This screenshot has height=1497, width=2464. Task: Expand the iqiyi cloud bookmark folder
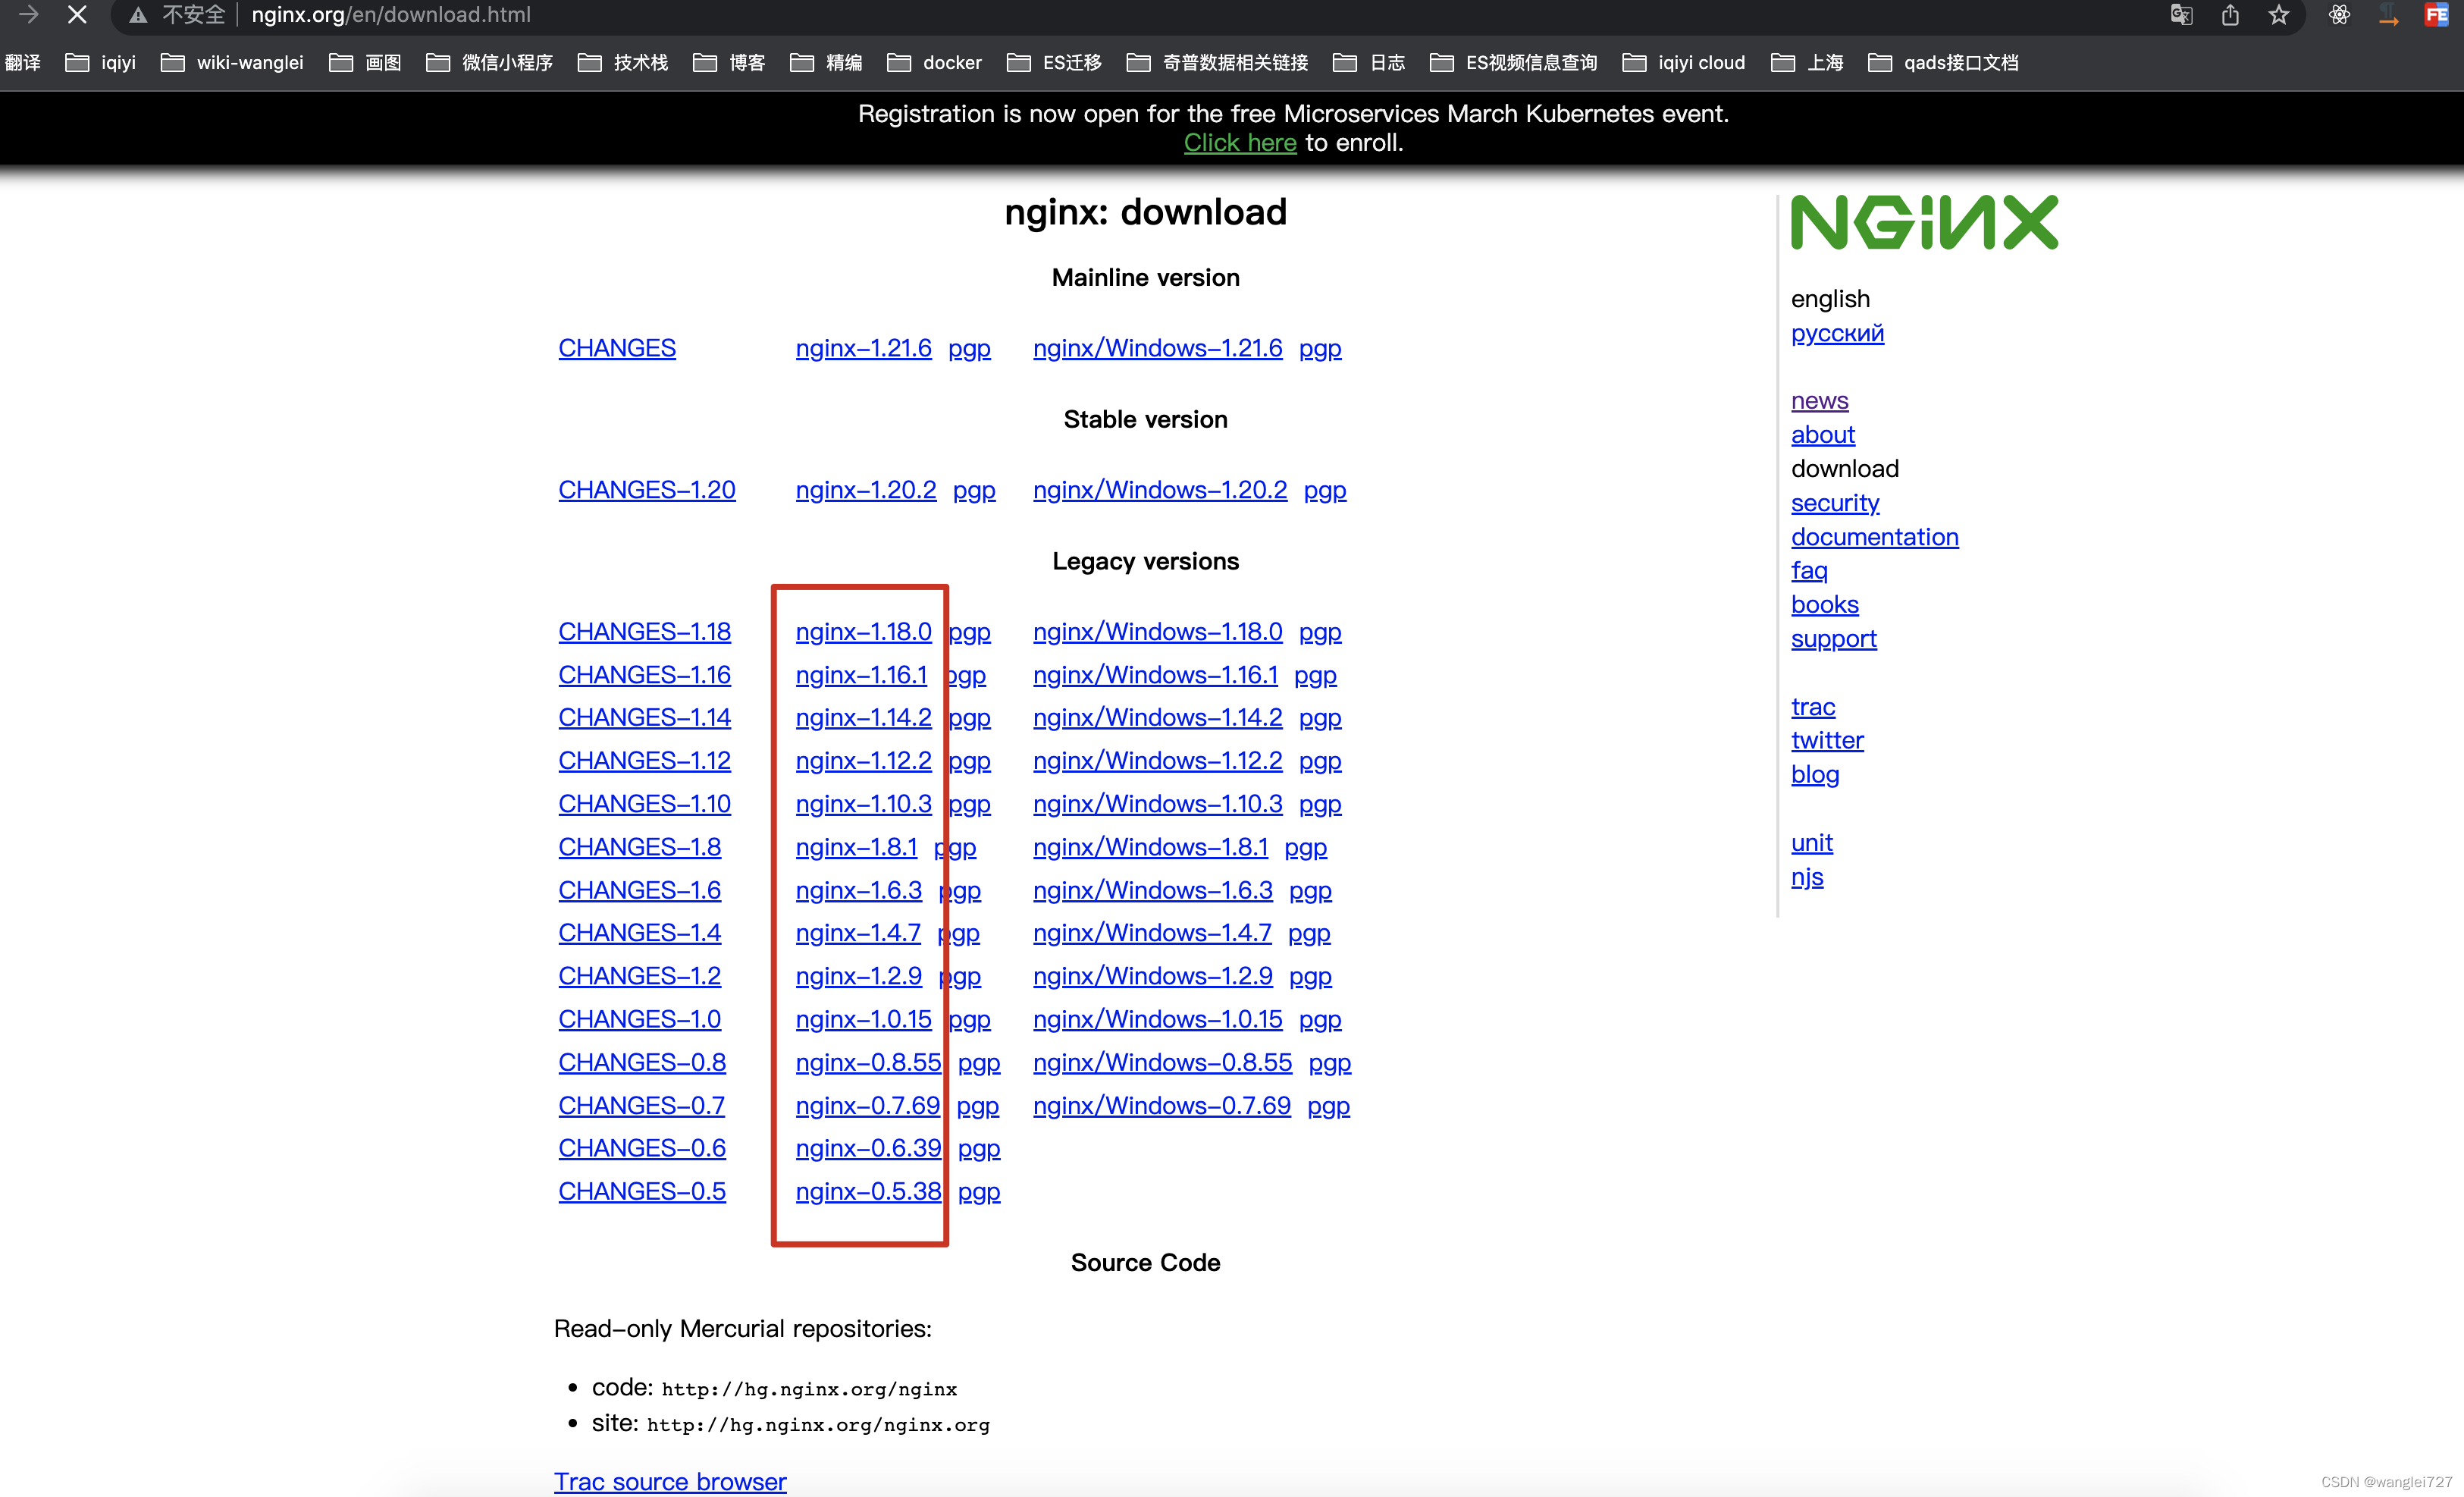1684,63
